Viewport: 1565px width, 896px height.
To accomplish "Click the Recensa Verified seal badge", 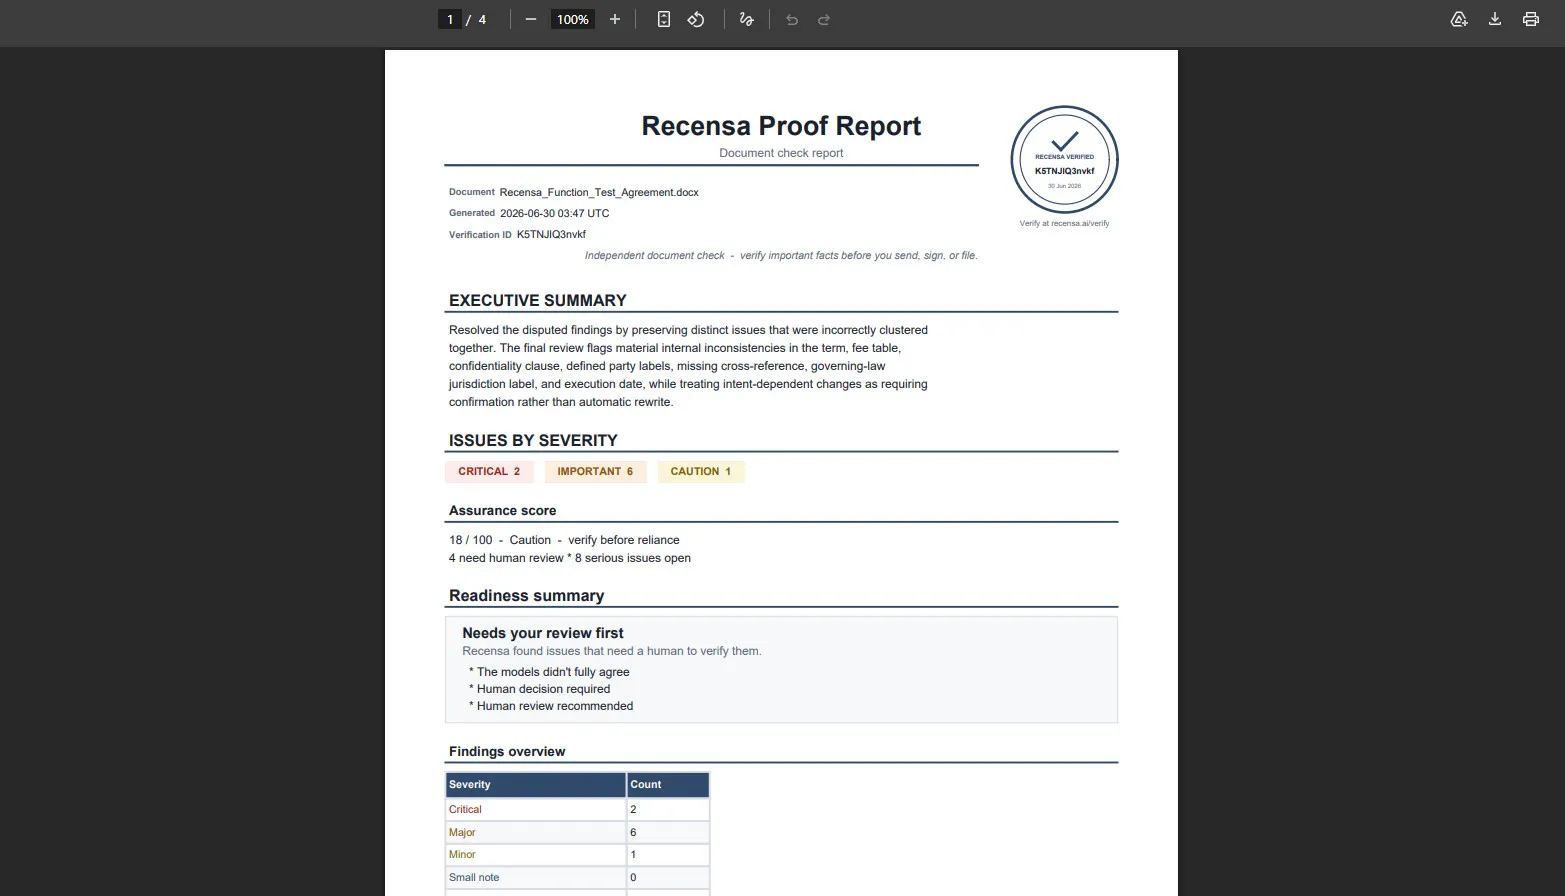I will point(1064,160).
